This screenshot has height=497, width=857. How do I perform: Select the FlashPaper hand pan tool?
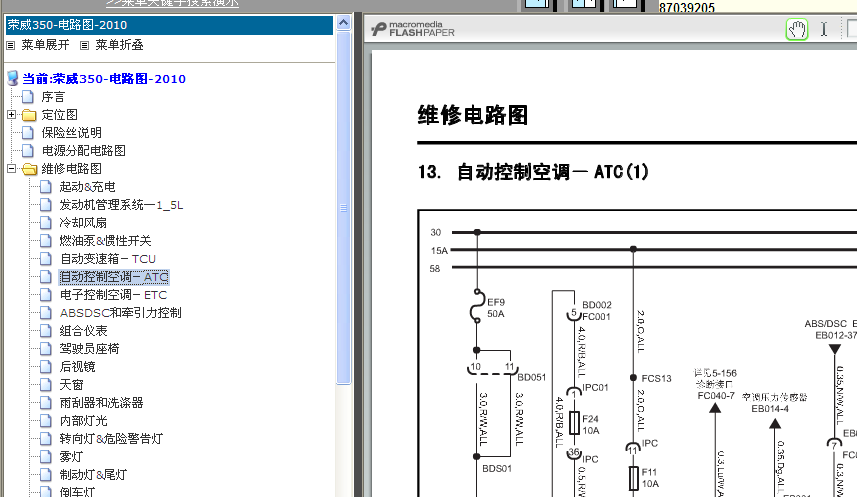796,29
